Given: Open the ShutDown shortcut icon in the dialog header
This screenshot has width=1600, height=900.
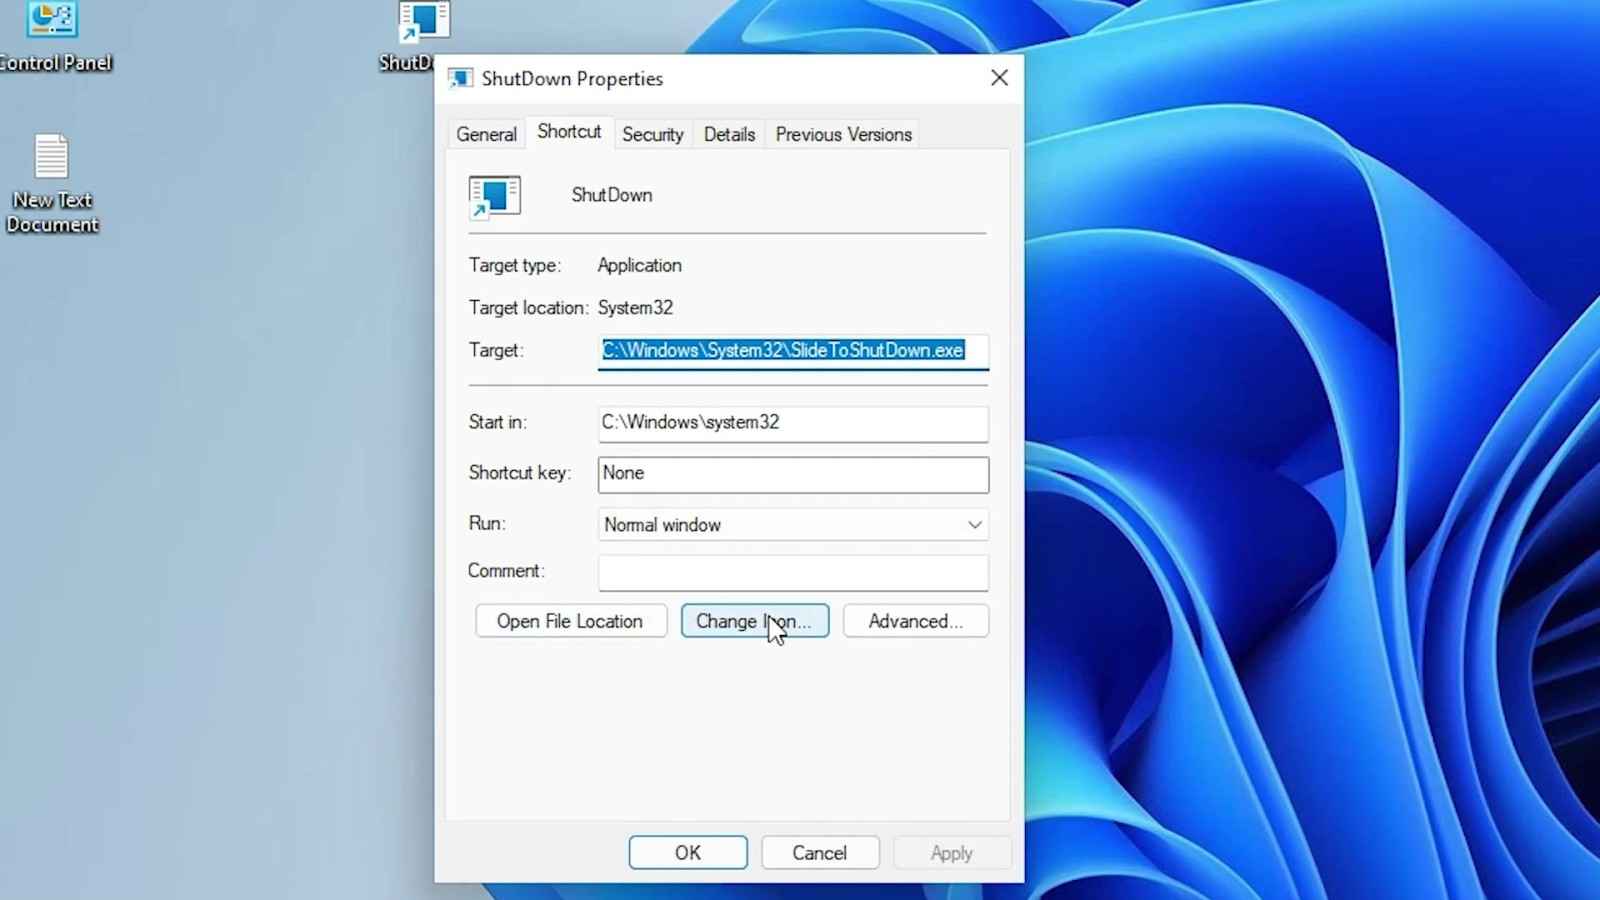Looking at the screenshot, I should 494,196.
